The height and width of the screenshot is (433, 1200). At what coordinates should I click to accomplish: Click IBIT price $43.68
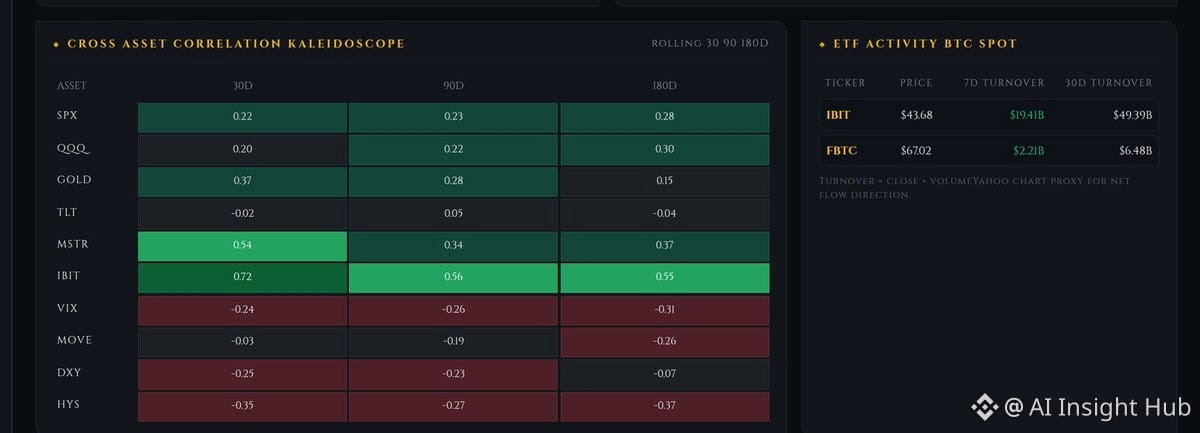(x=916, y=115)
